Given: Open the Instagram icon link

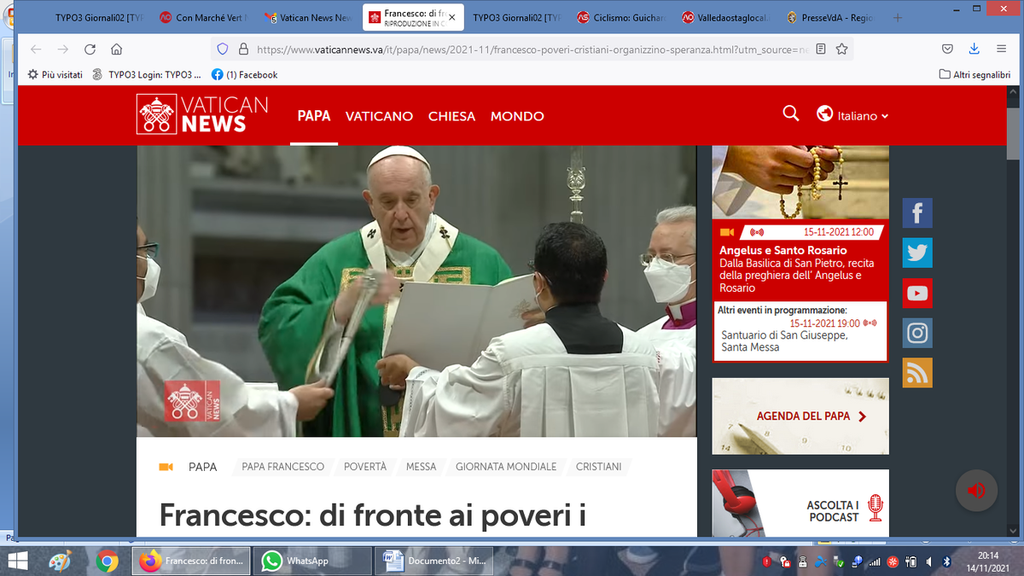Looking at the screenshot, I should 917,333.
